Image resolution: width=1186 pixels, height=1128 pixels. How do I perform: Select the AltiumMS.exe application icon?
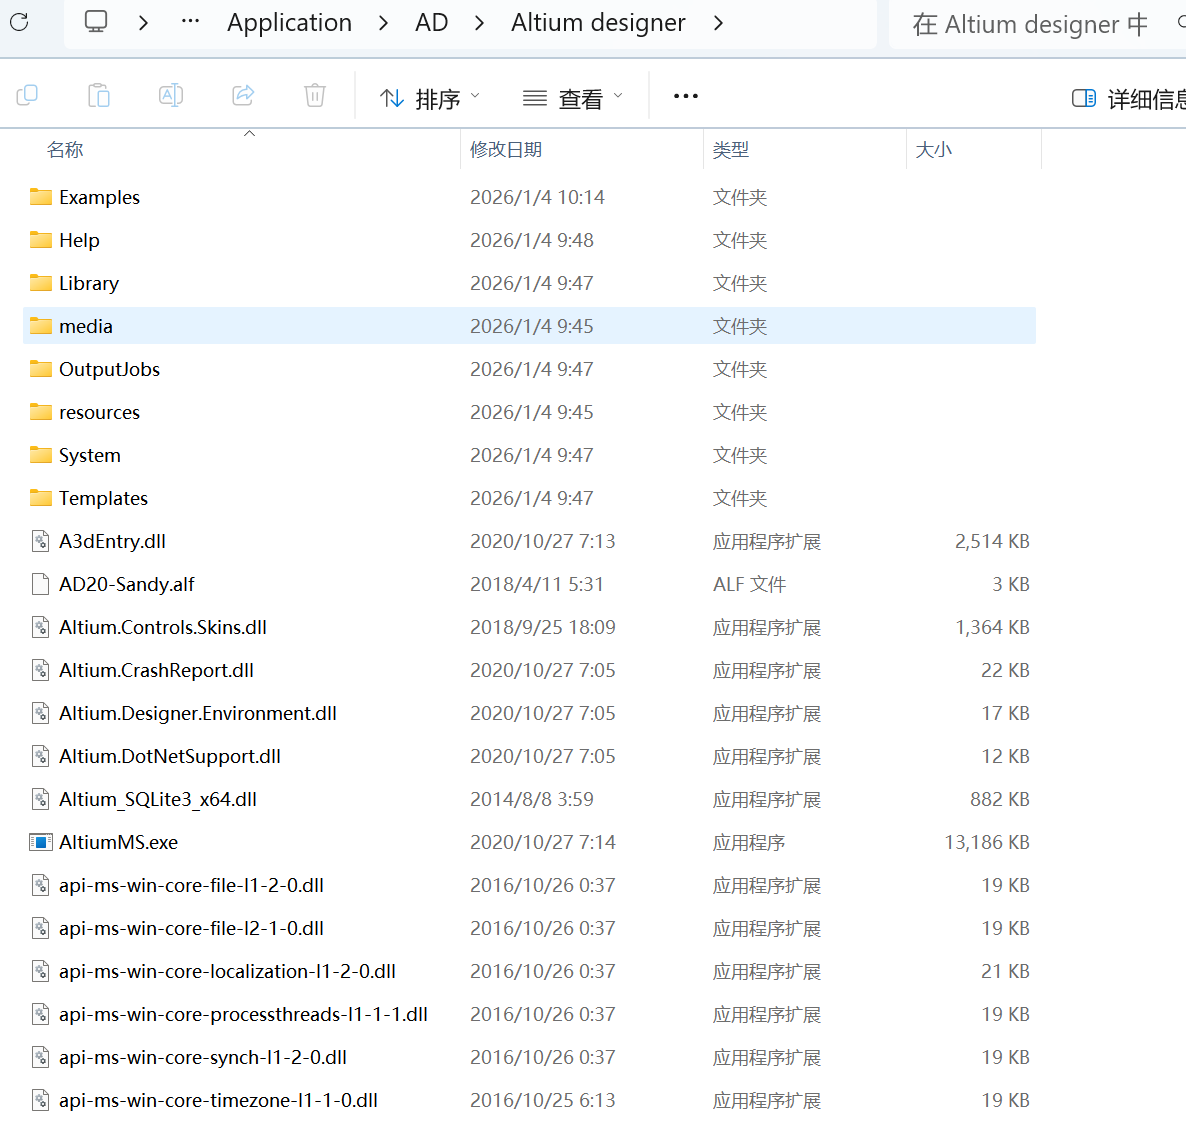41,842
